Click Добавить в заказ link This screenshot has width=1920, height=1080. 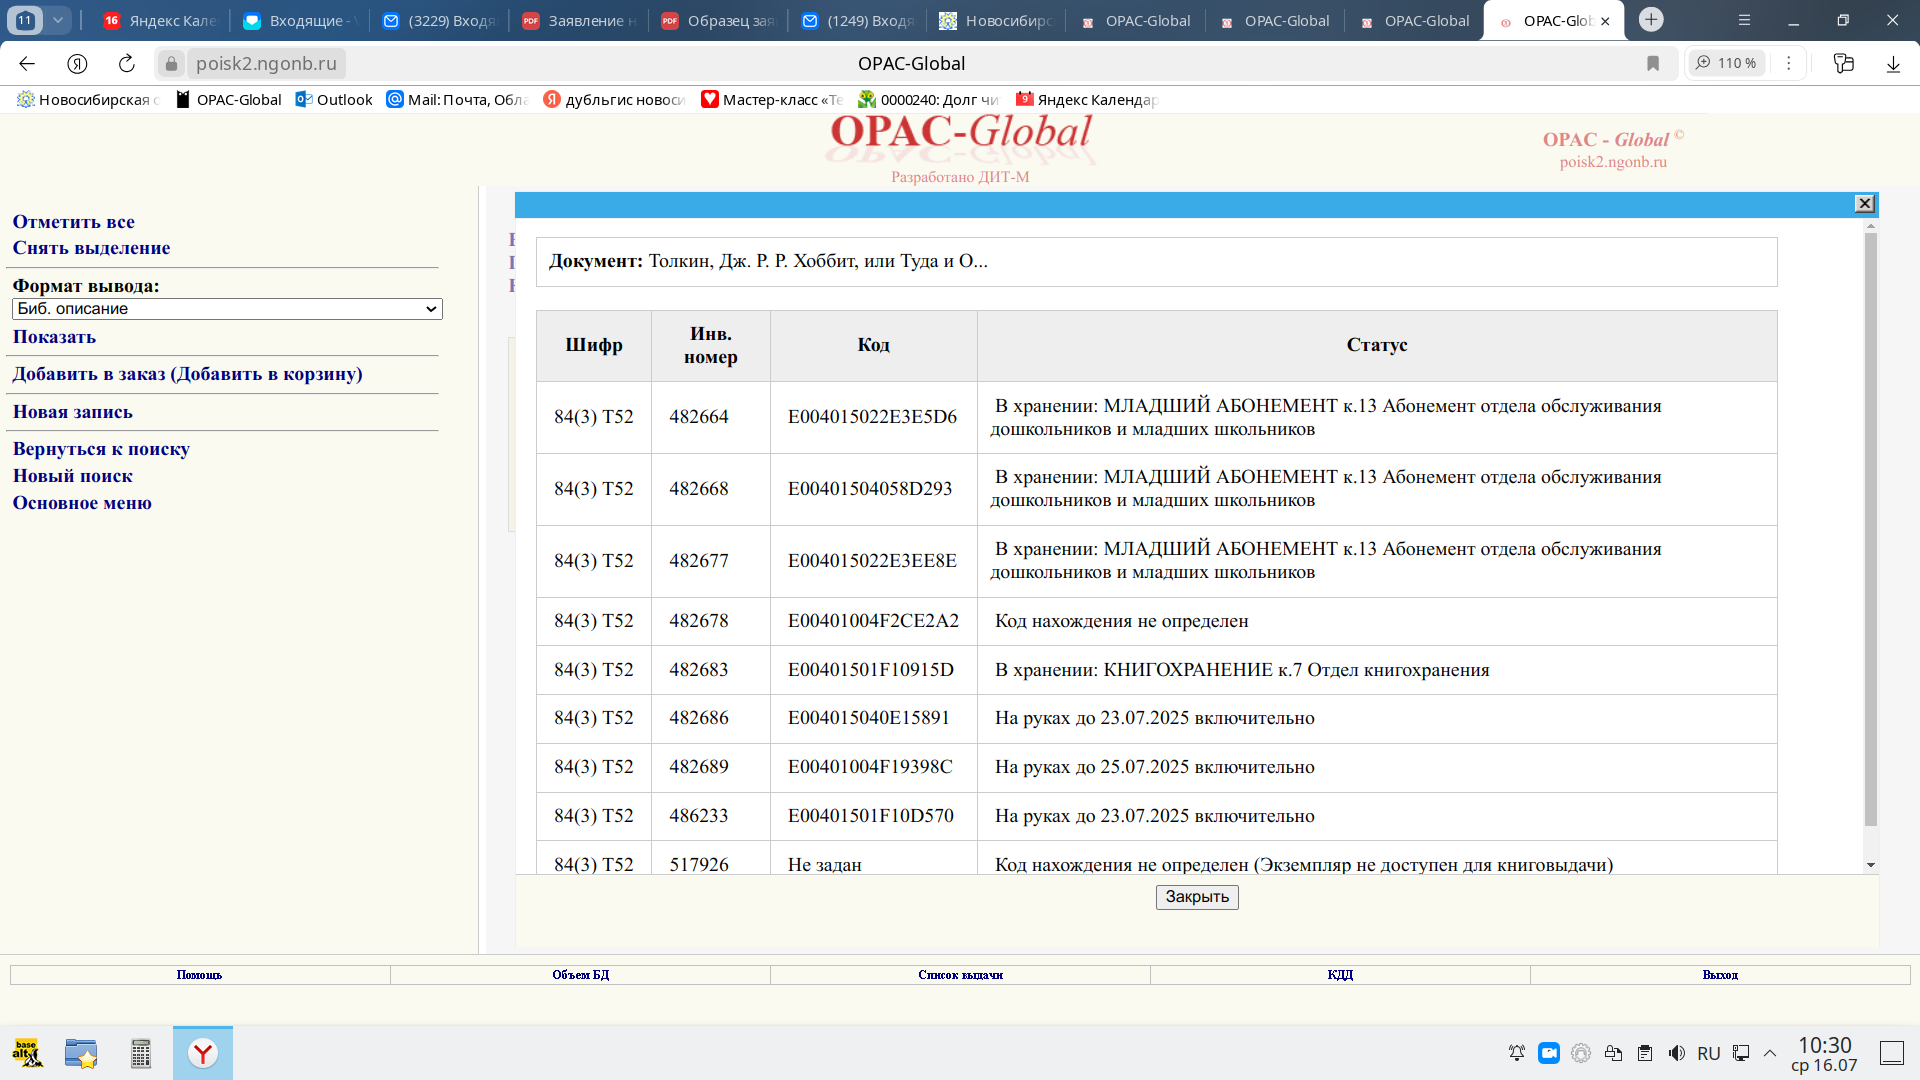coord(187,374)
